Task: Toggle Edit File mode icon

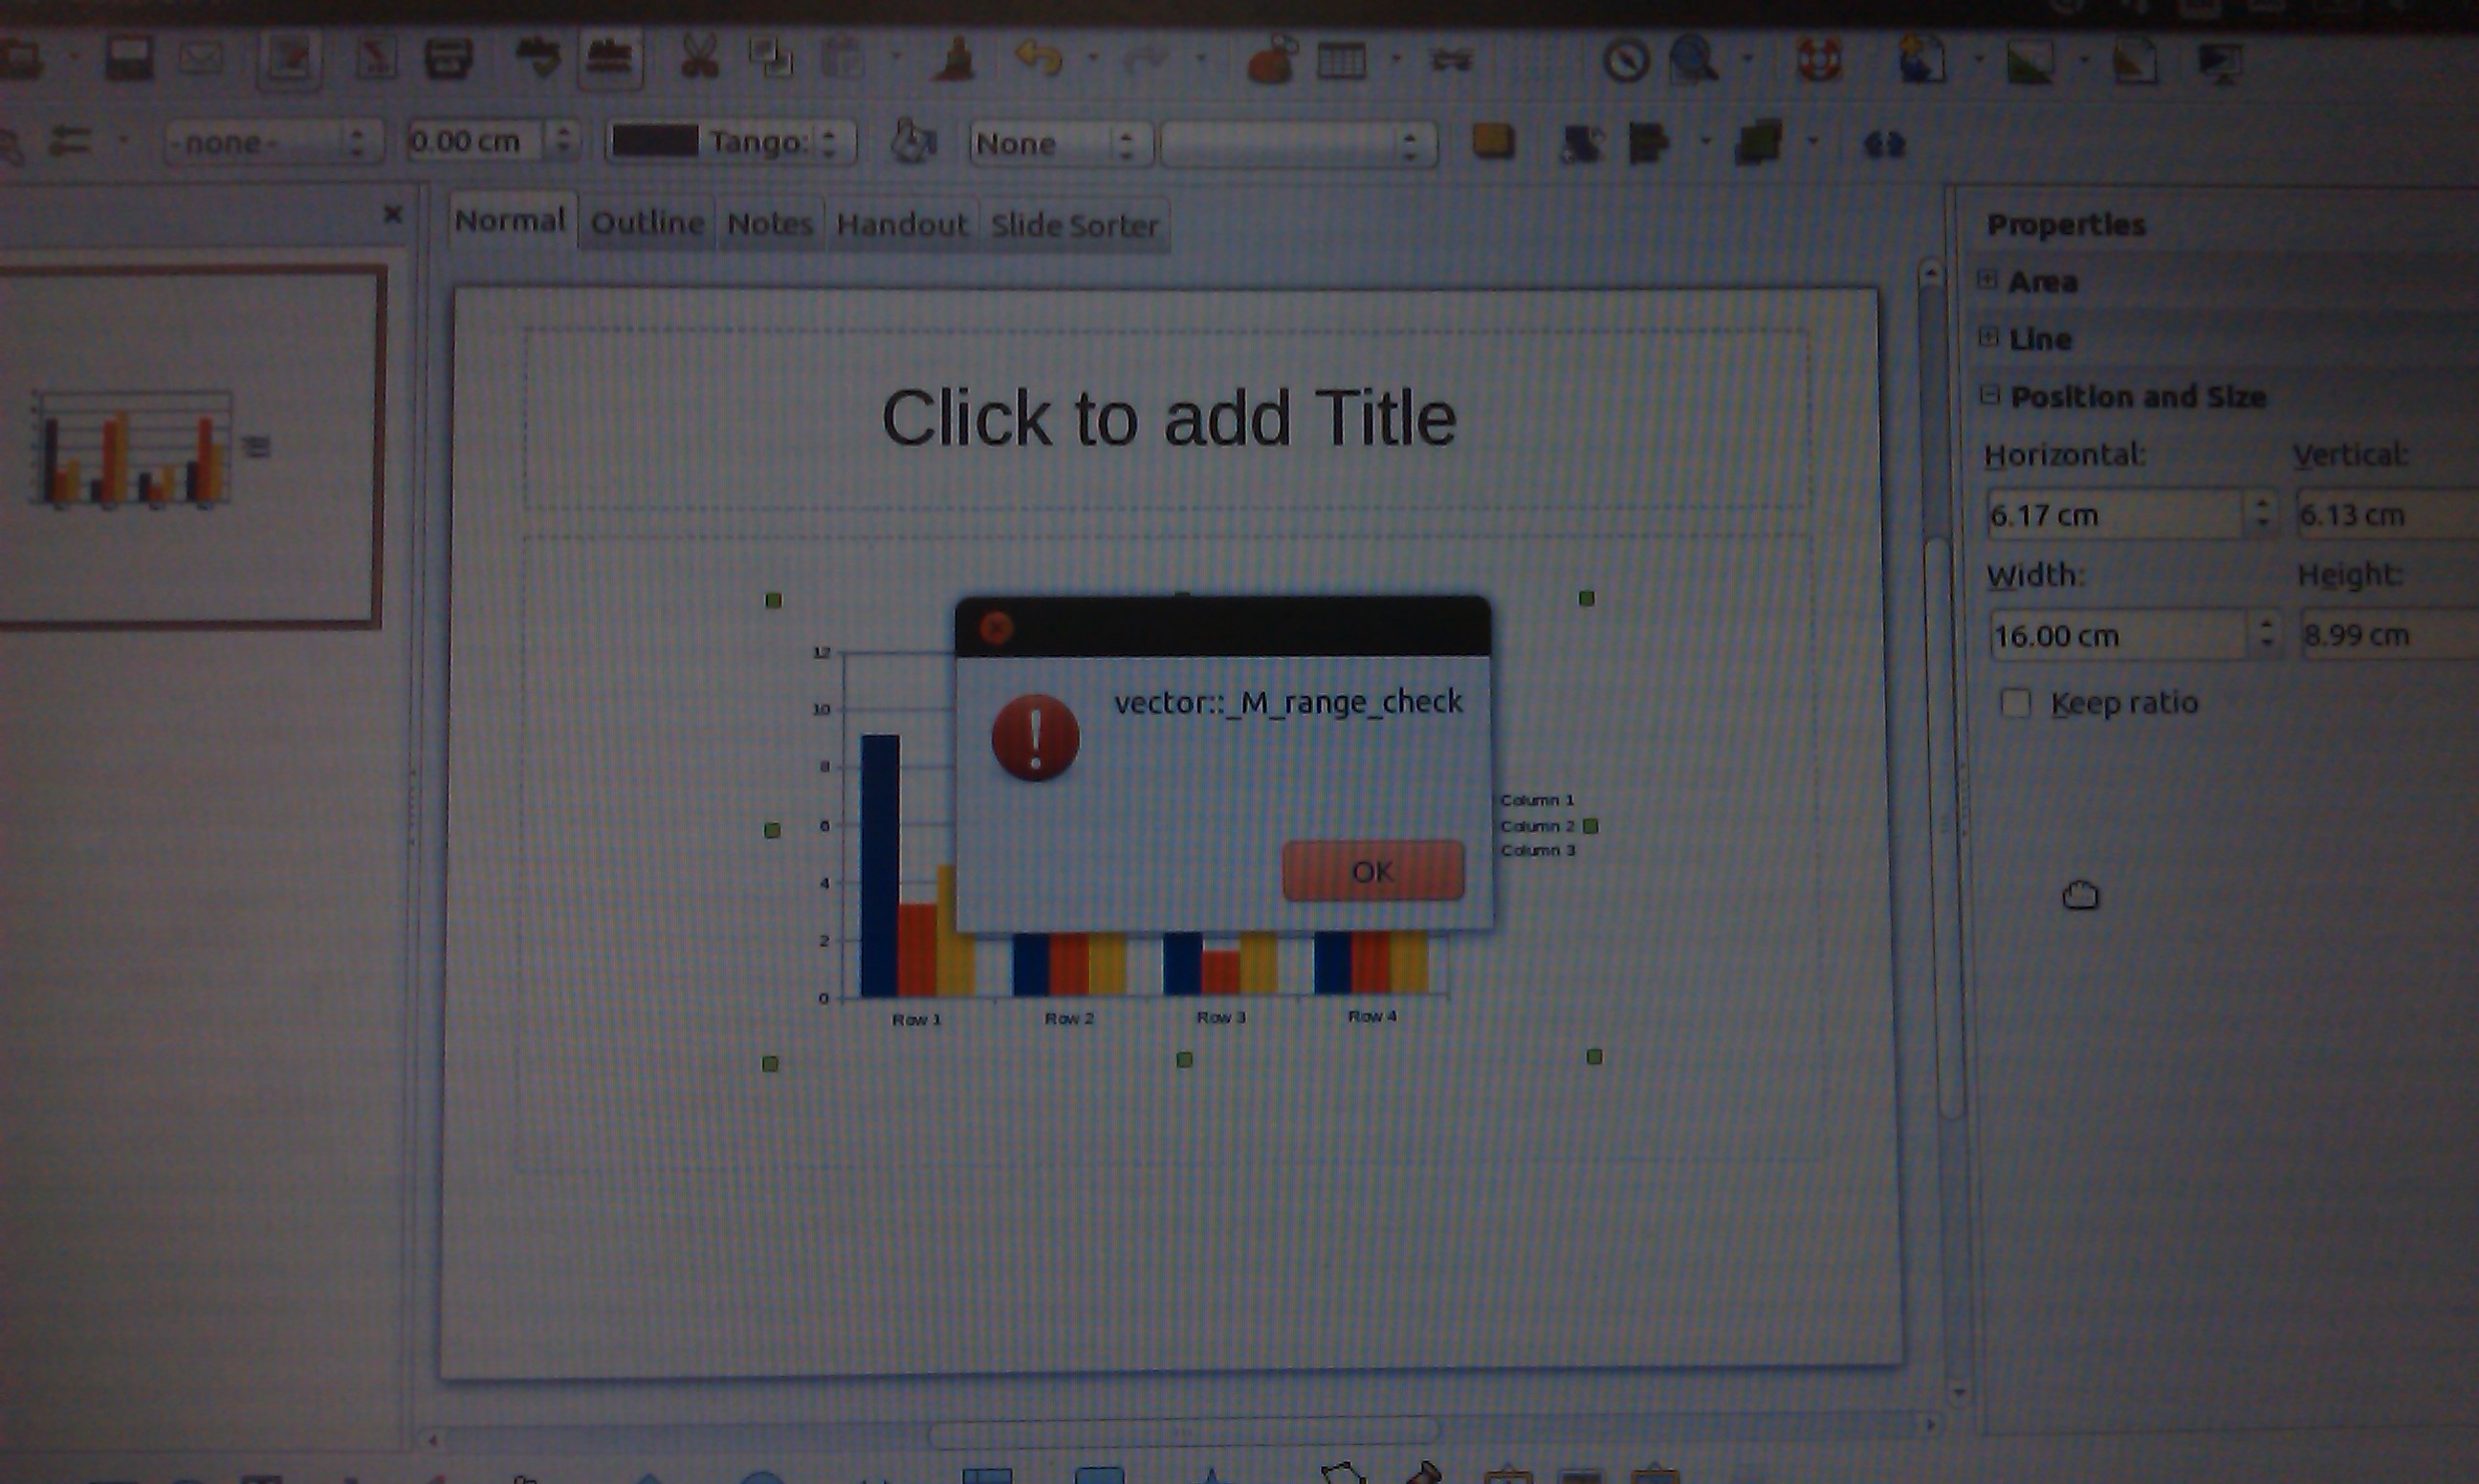Action: (289, 60)
